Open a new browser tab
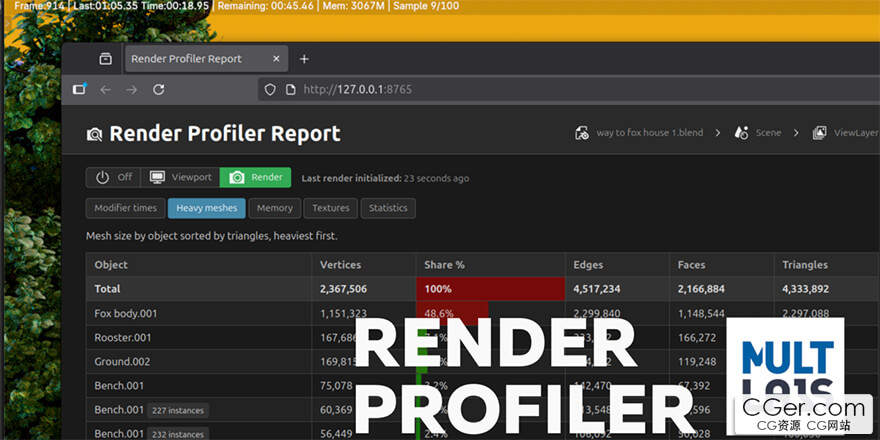The image size is (880, 440). click(304, 59)
